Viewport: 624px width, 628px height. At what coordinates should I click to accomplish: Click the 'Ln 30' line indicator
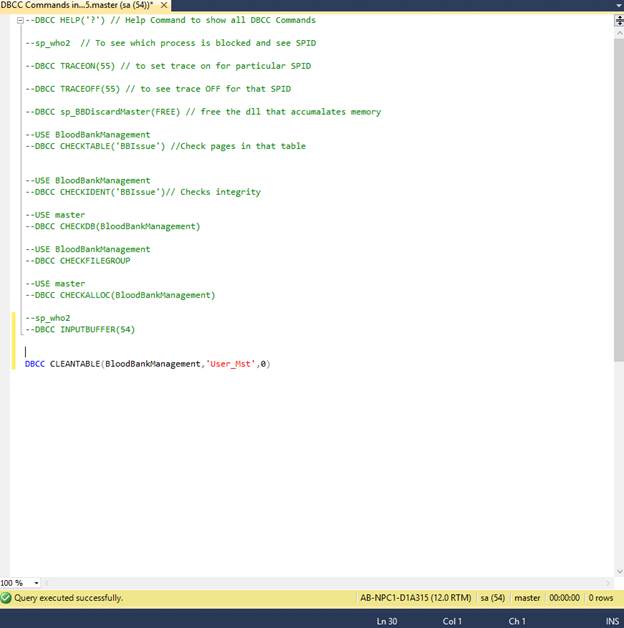click(x=386, y=621)
